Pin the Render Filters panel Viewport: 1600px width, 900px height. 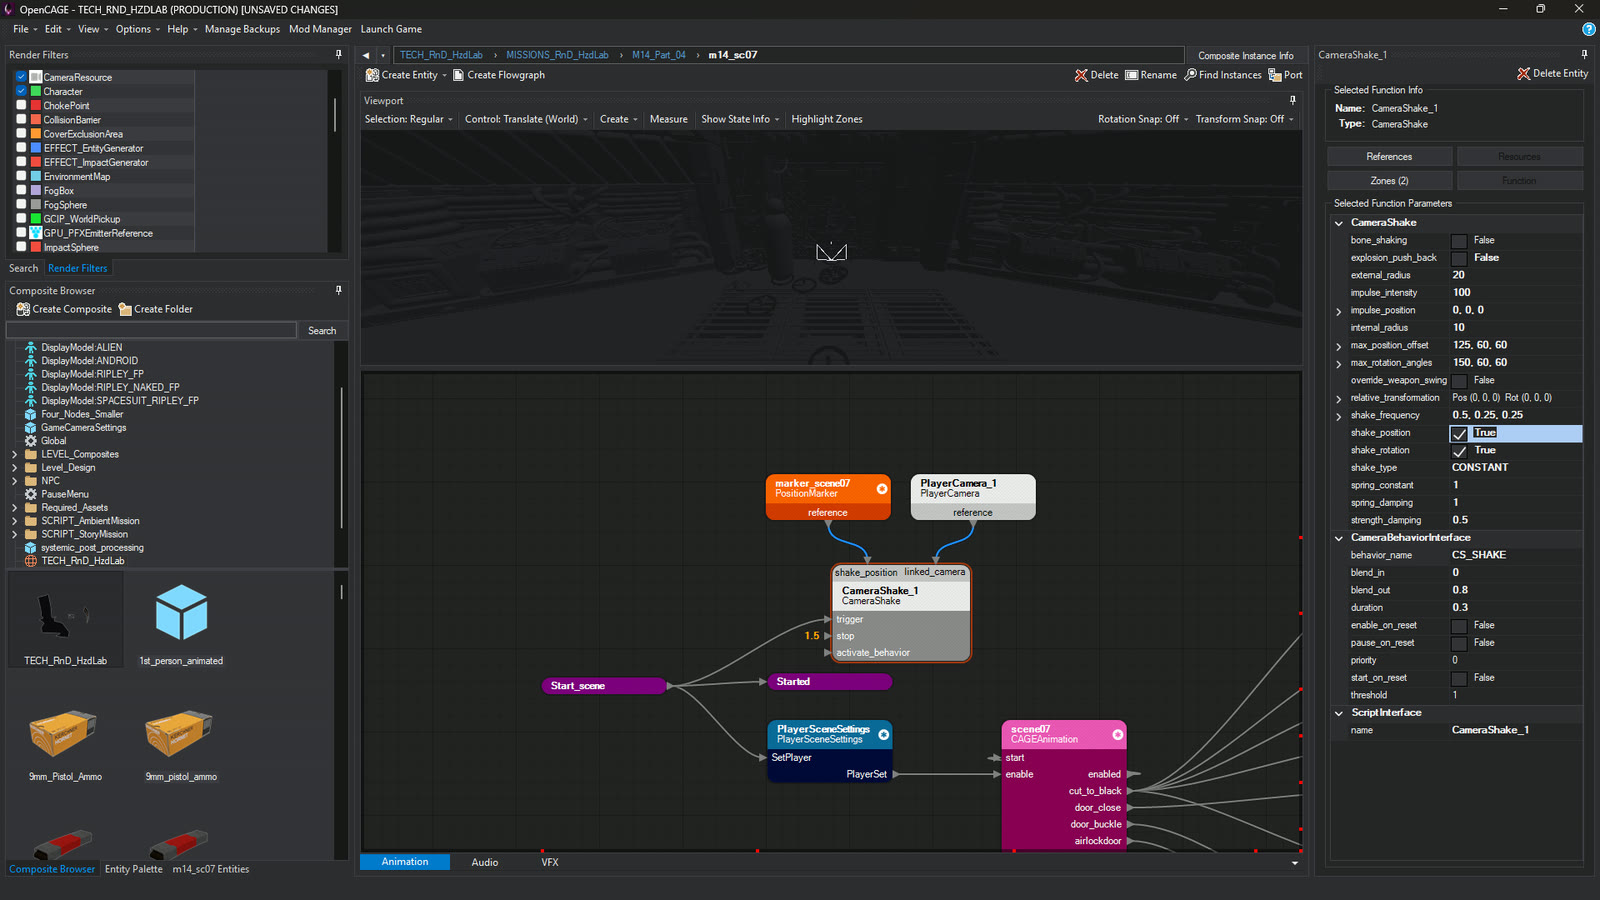coord(338,54)
